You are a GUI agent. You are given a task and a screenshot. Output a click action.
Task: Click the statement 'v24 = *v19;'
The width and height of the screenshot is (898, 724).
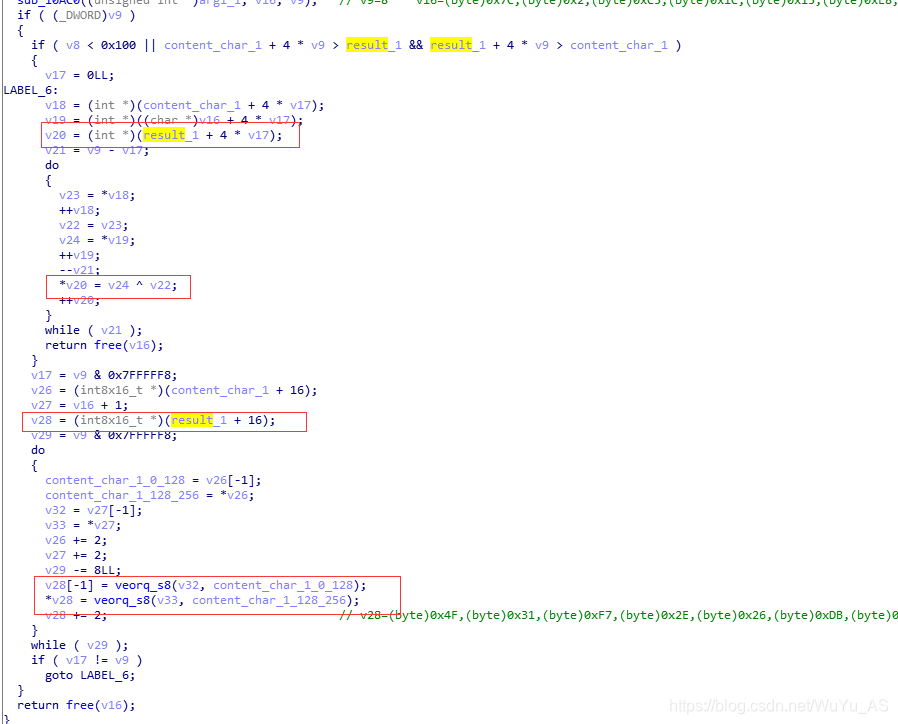coord(97,240)
